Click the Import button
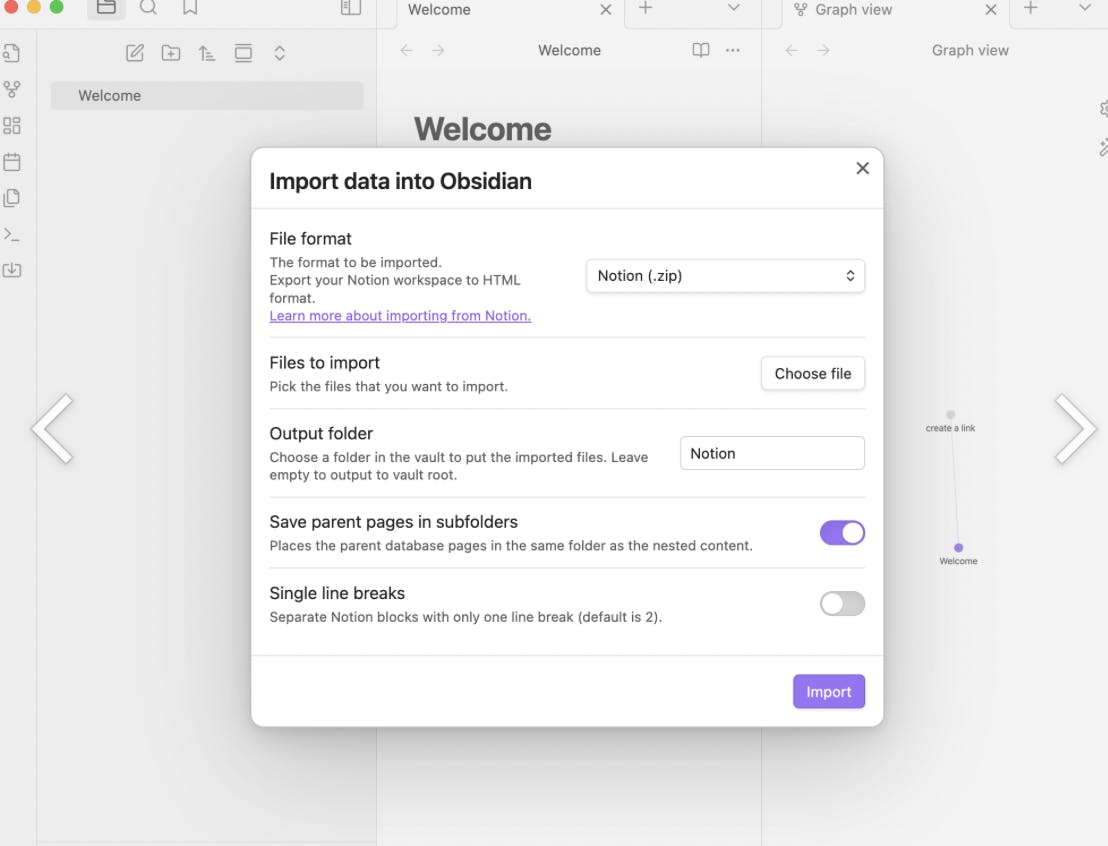This screenshot has height=846, width=1108. tap(828, 692)
